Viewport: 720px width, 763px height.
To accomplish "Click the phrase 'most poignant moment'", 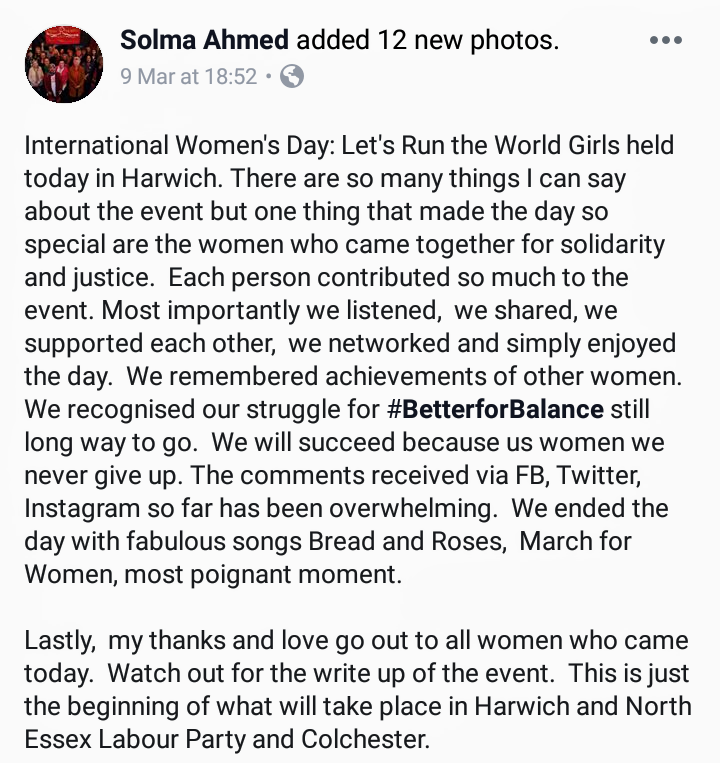I will pyautogui.click(x=263, y=575).
